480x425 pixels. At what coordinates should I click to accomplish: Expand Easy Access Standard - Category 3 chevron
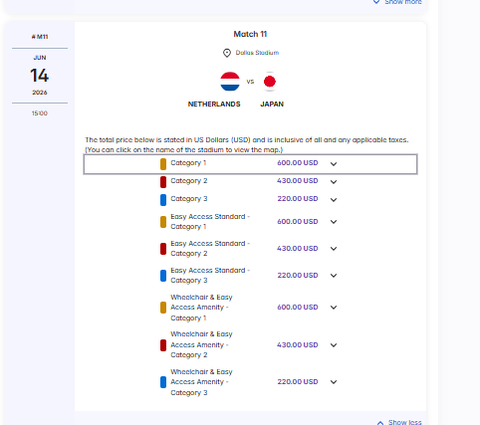pyautogui.click(x=334, y=275)
